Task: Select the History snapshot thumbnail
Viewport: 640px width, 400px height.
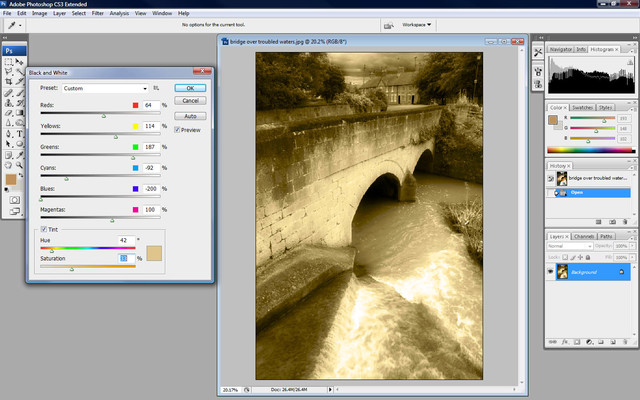Action: point(562,178)
